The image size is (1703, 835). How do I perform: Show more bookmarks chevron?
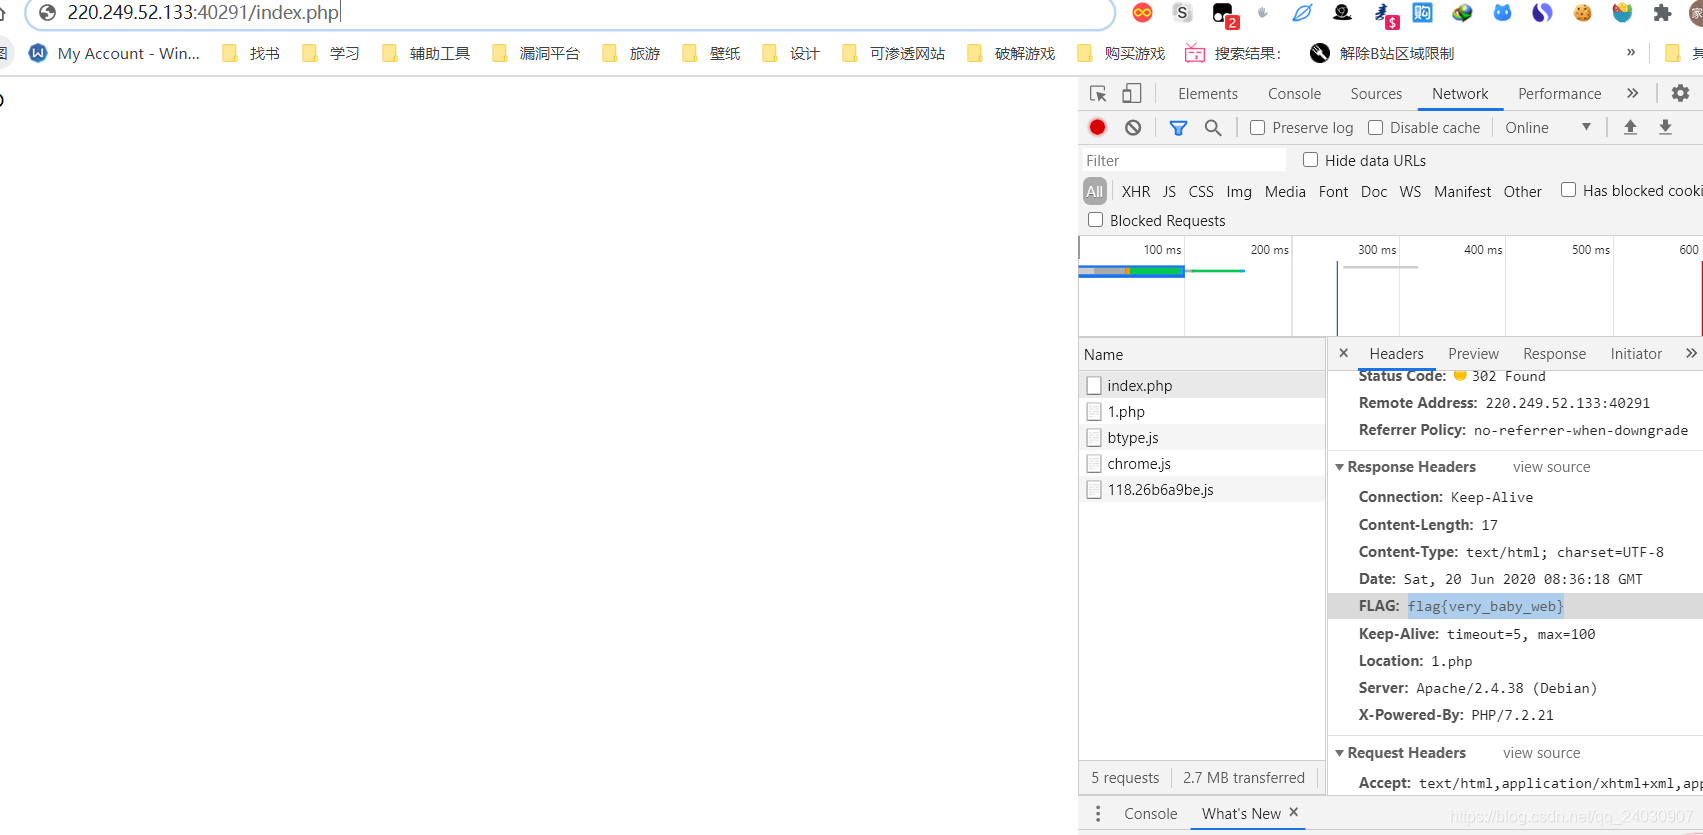1631,52
